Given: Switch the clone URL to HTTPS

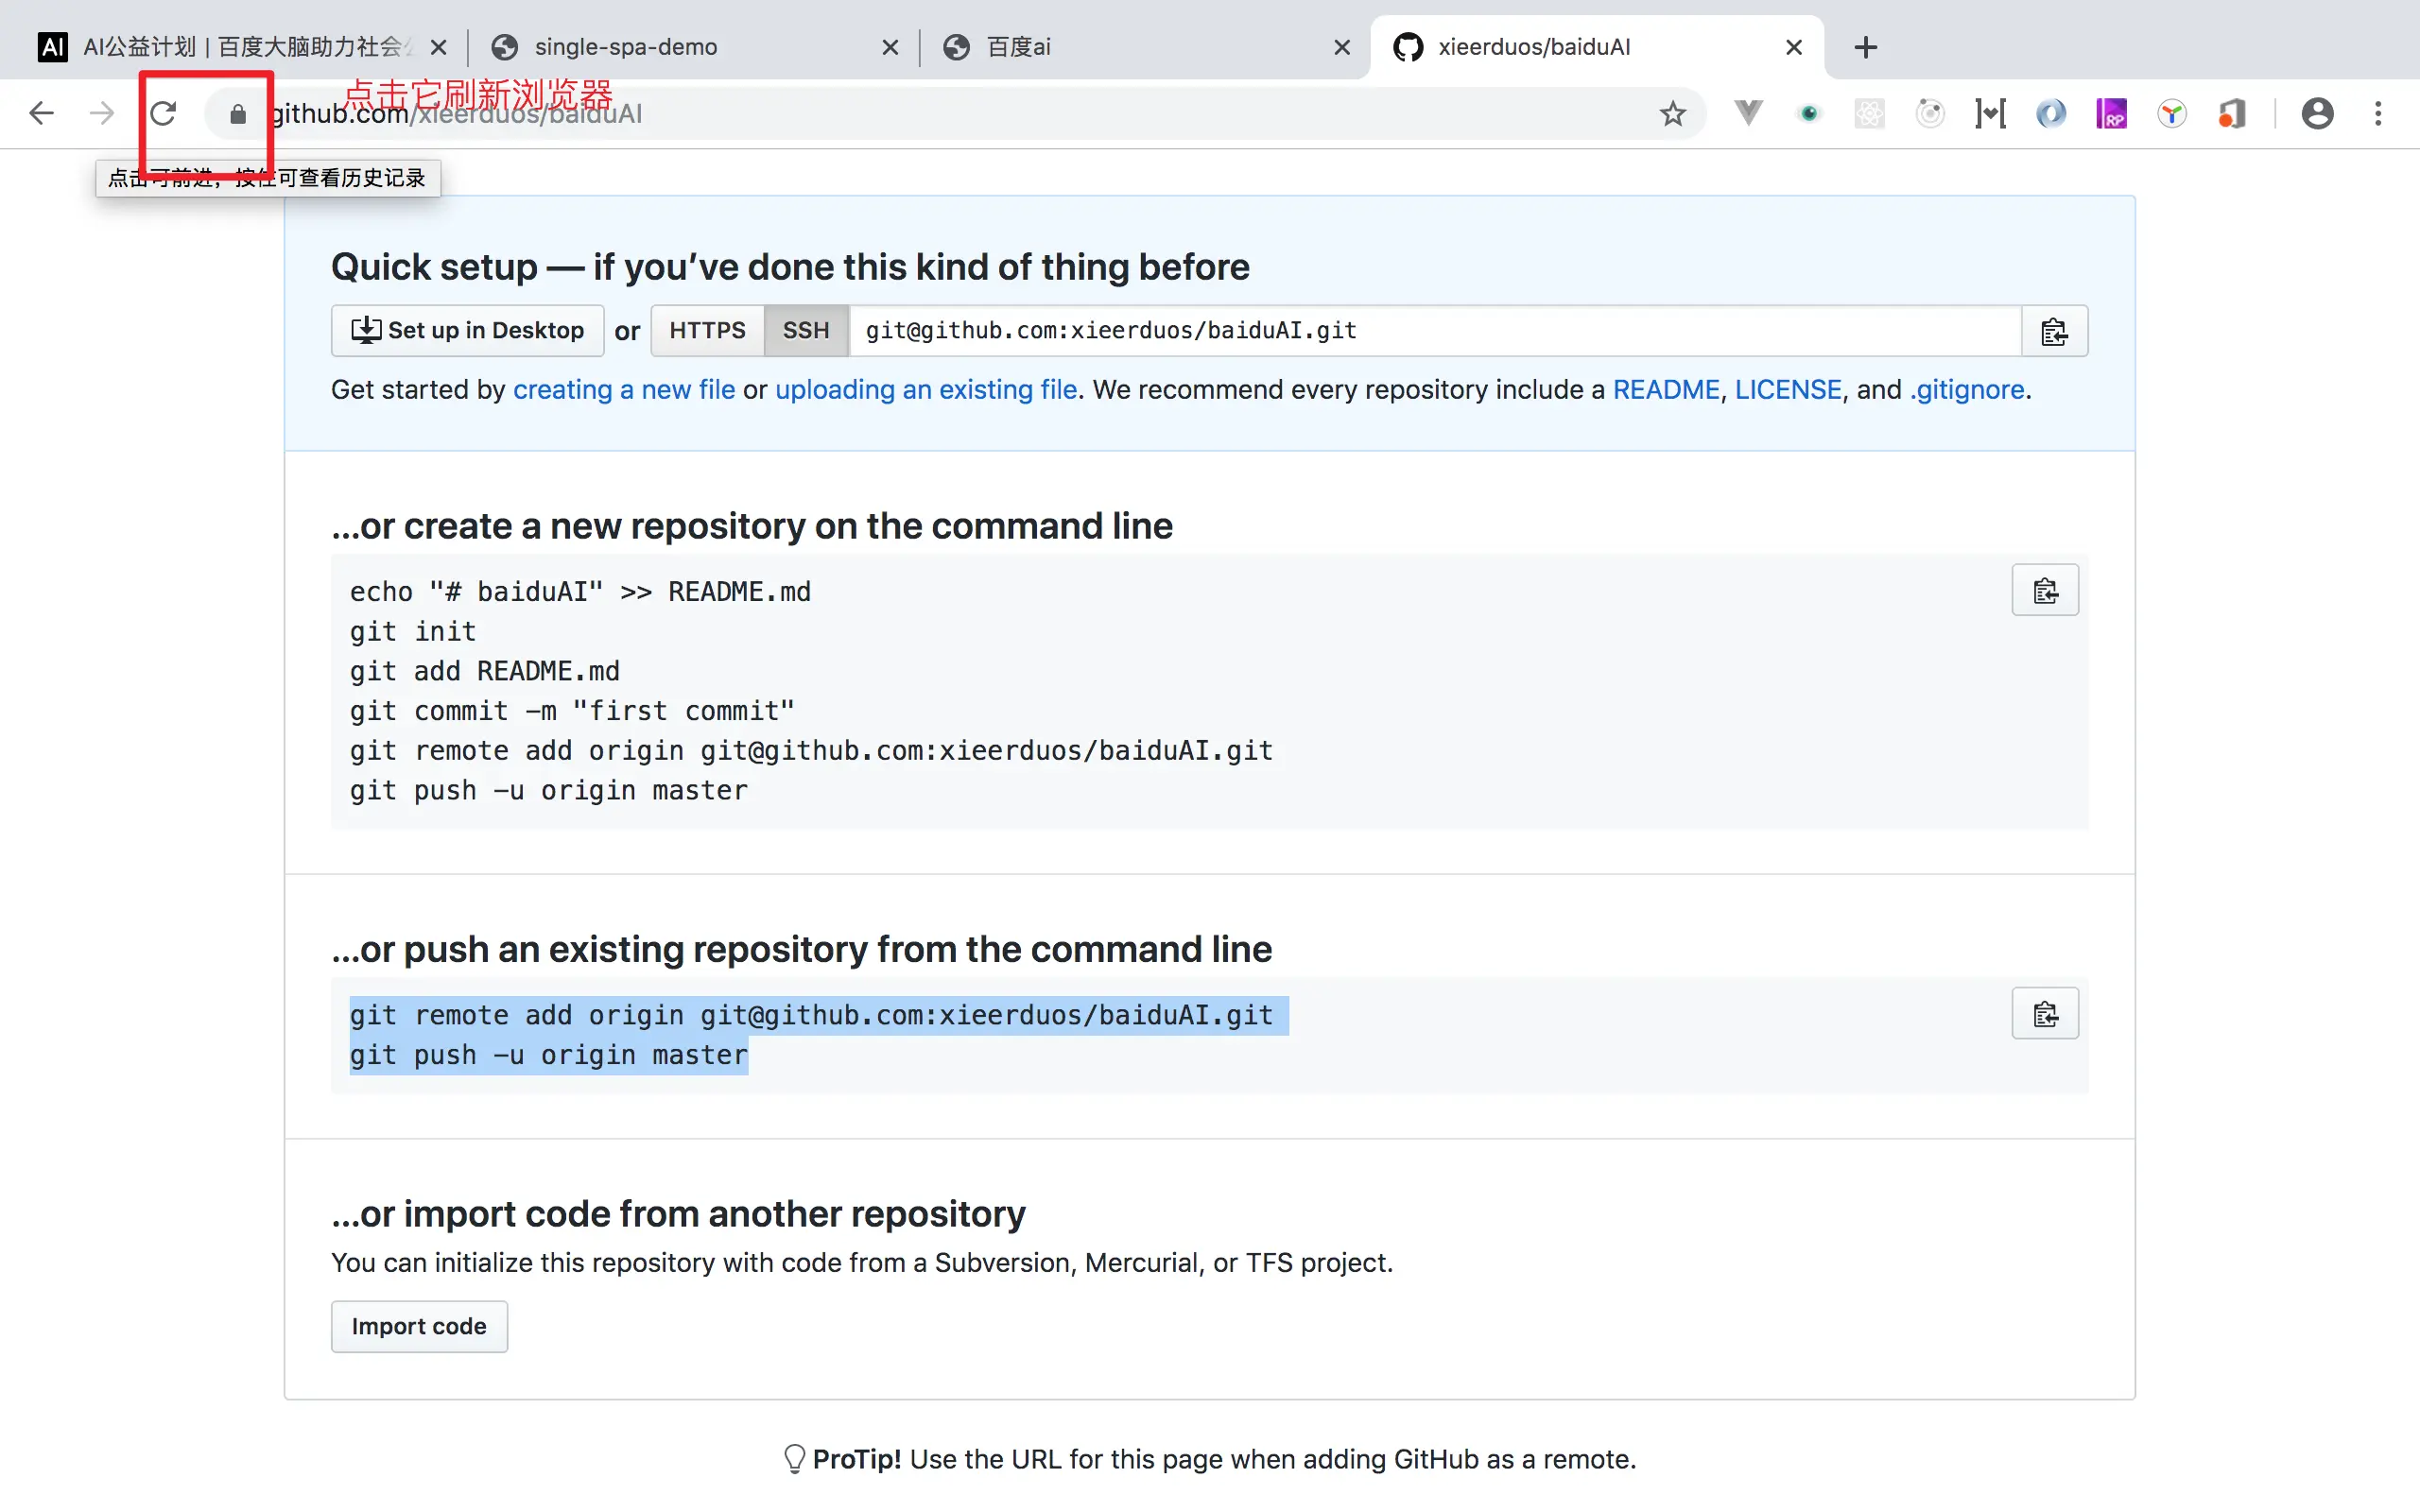Looking at the screenshot, I should pos(707,331).
